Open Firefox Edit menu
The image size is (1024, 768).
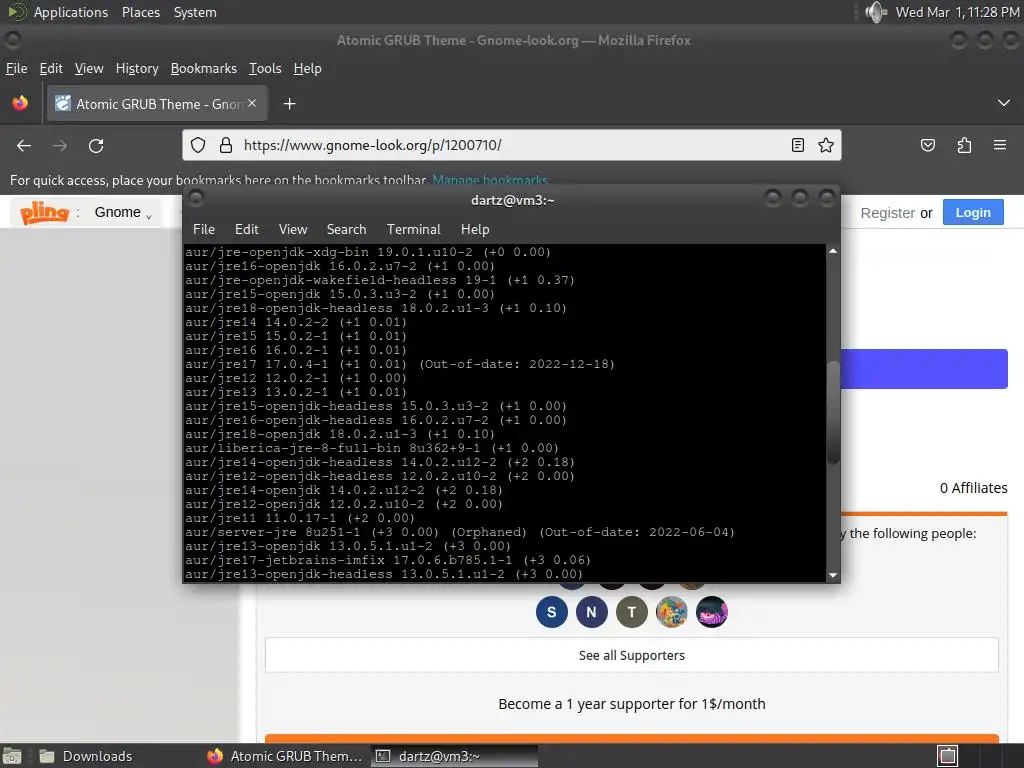(x=51, y=69)
